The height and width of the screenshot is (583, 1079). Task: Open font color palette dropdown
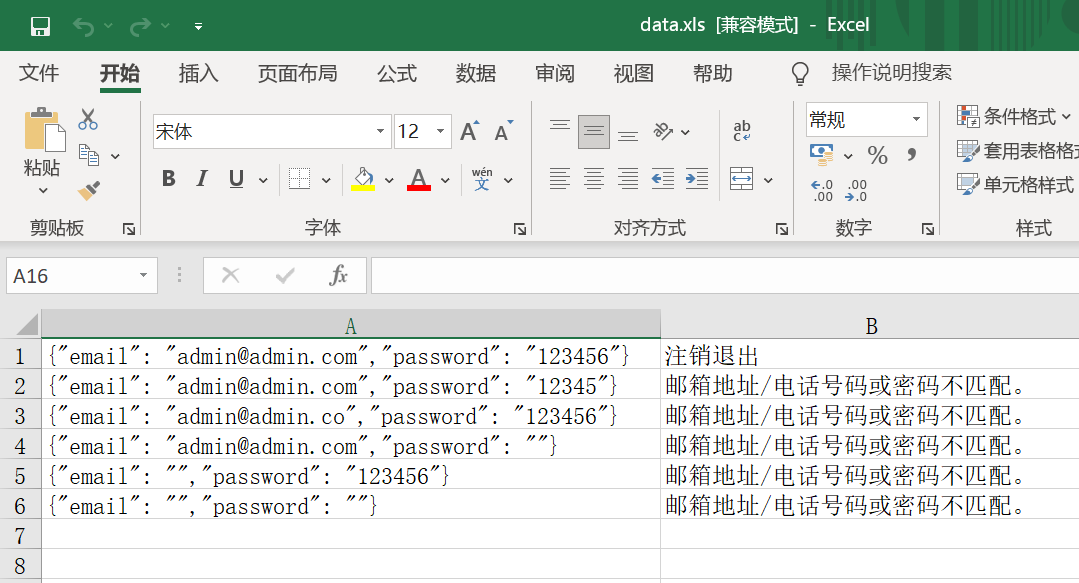tap(445, 180)
